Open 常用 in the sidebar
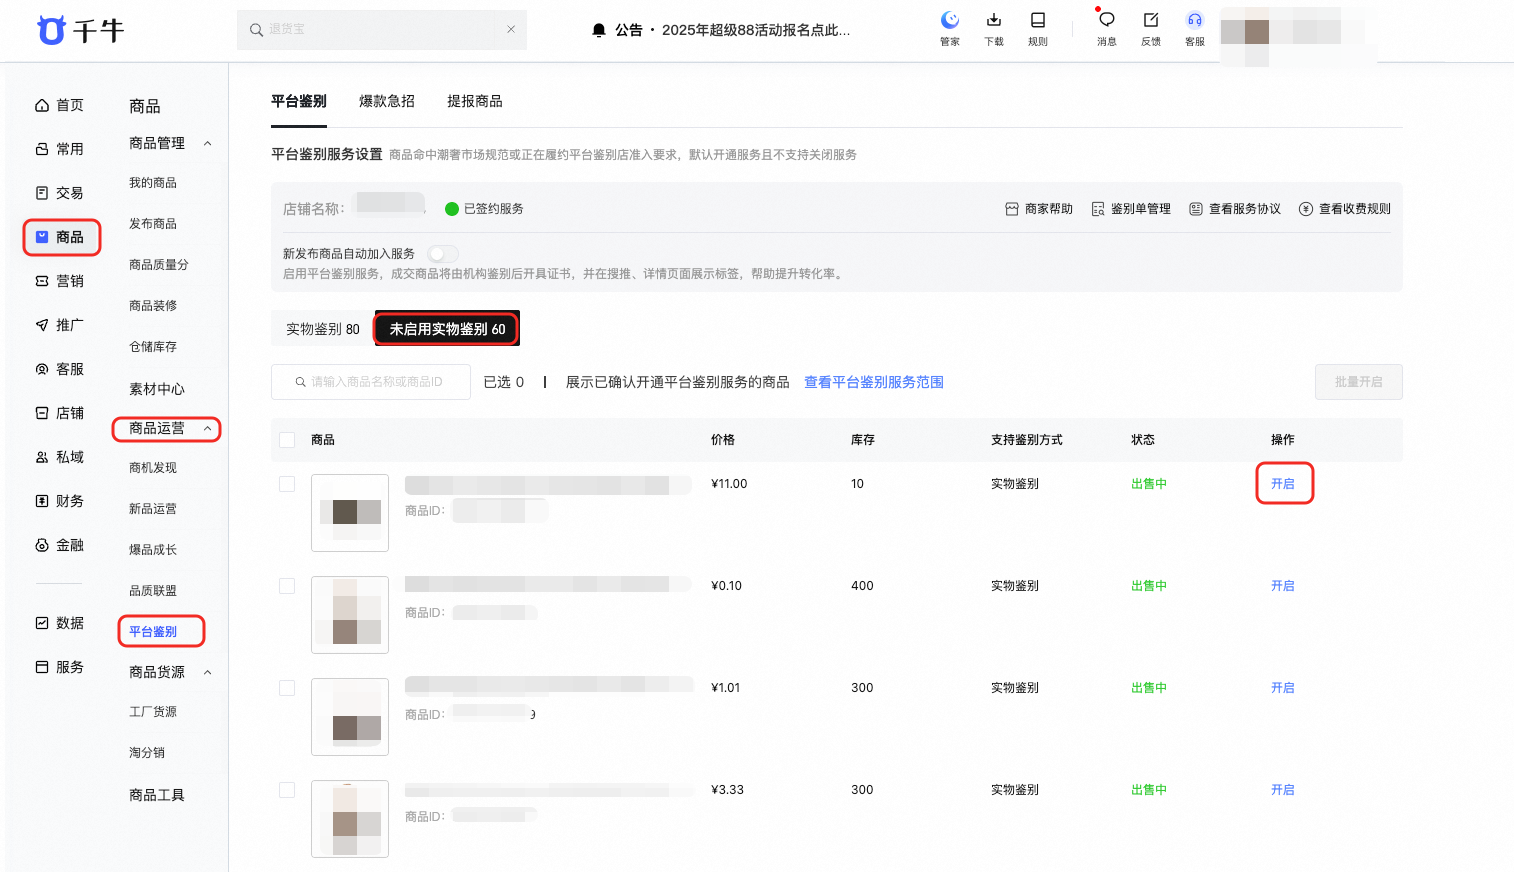The height and width of the screenshot is (872, 1514). (x=60, y=149)
